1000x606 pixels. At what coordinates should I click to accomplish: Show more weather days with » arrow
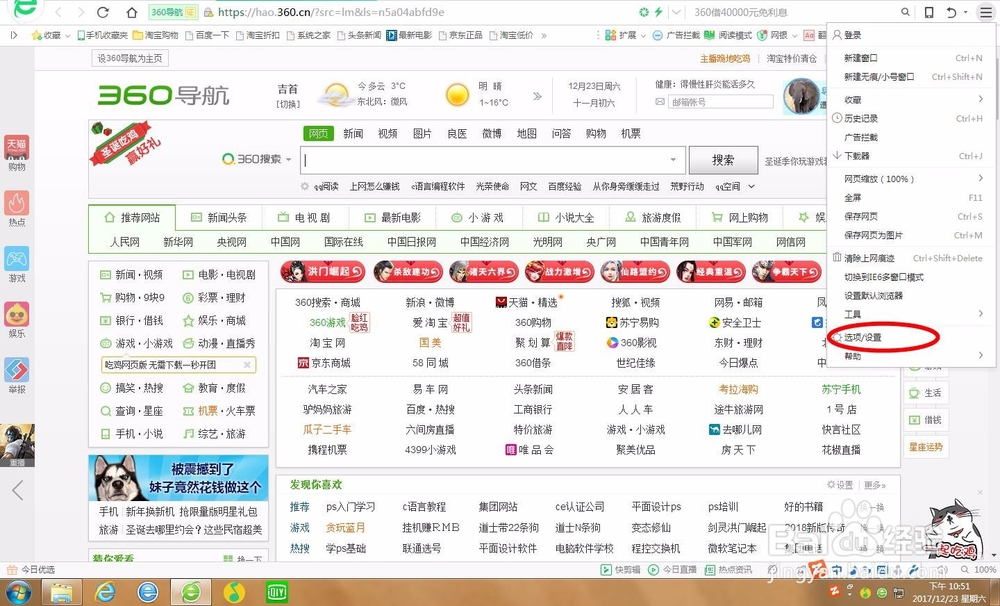click(537, 96)
